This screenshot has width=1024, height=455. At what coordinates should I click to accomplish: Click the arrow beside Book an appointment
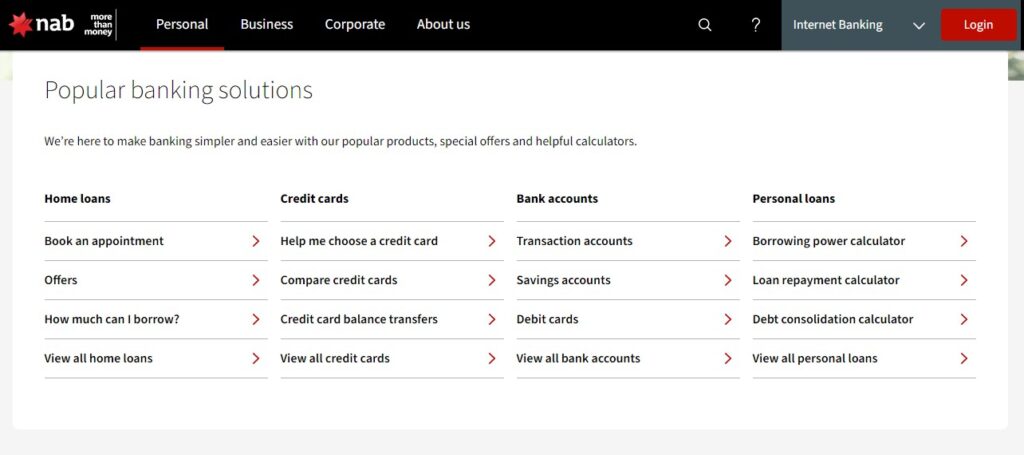pos(255,241)
